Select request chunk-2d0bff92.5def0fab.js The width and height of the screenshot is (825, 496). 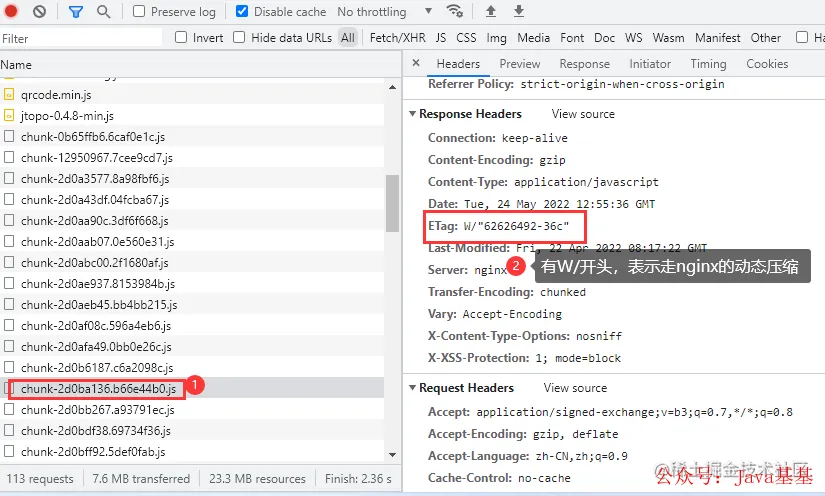pos(93,451)
